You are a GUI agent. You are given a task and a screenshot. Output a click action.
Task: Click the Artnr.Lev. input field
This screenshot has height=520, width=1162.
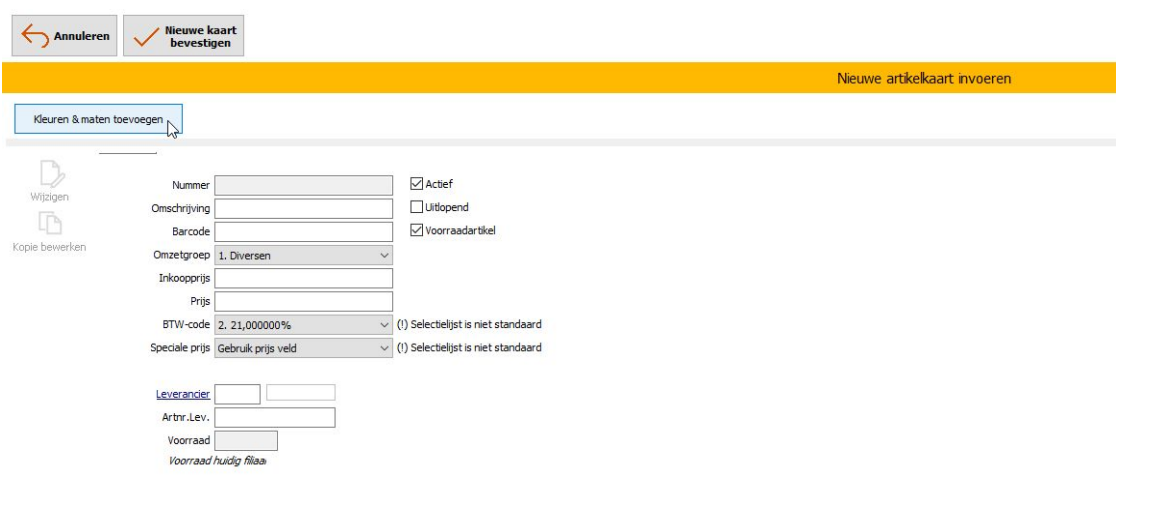(x=275, y=417)
